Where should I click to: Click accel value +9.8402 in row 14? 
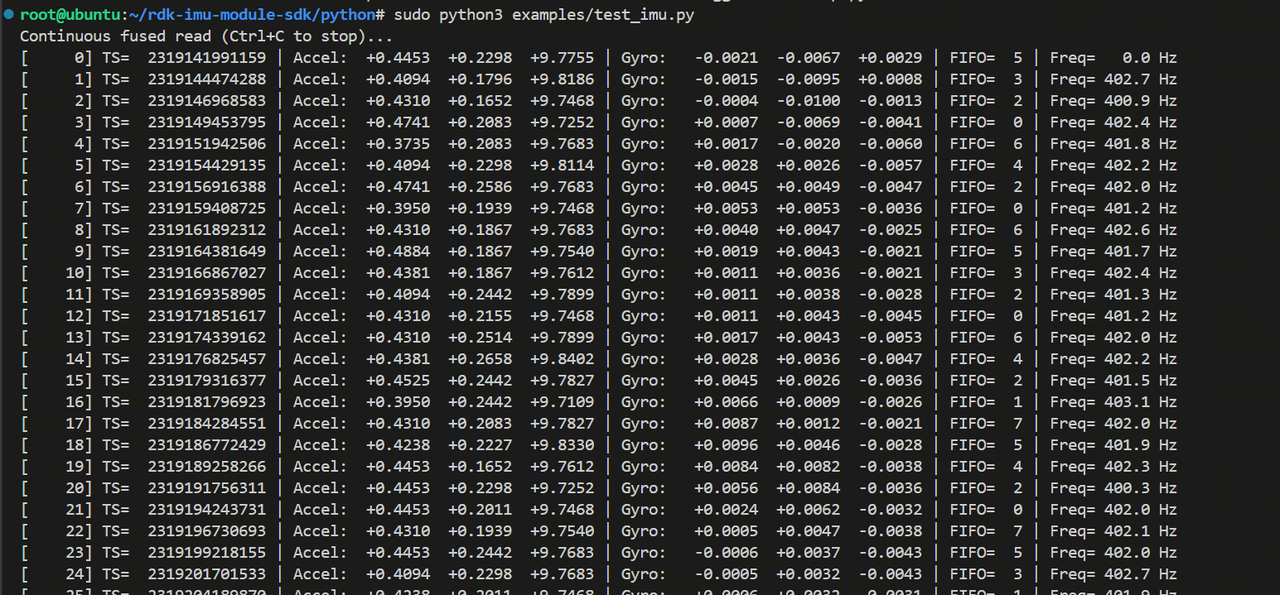561,359
